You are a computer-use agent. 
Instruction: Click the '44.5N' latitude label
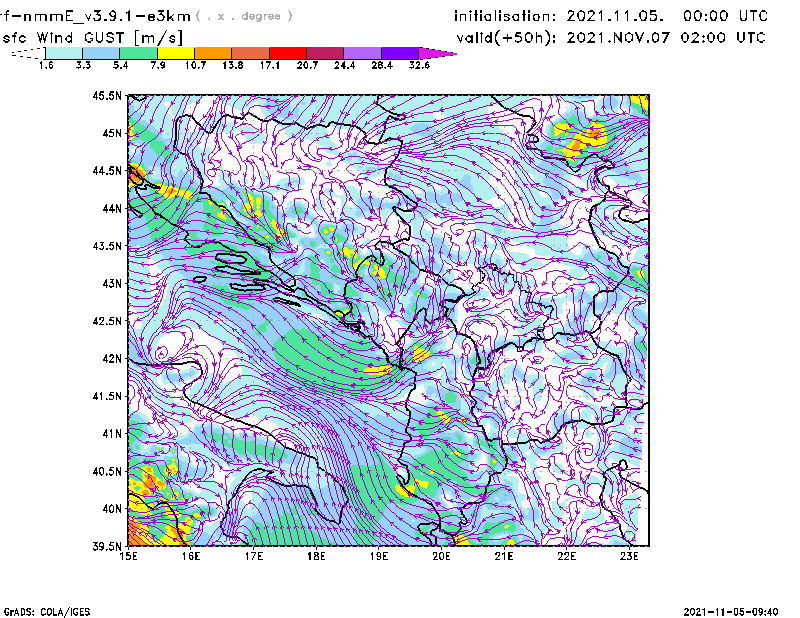(x=107, y=170)
